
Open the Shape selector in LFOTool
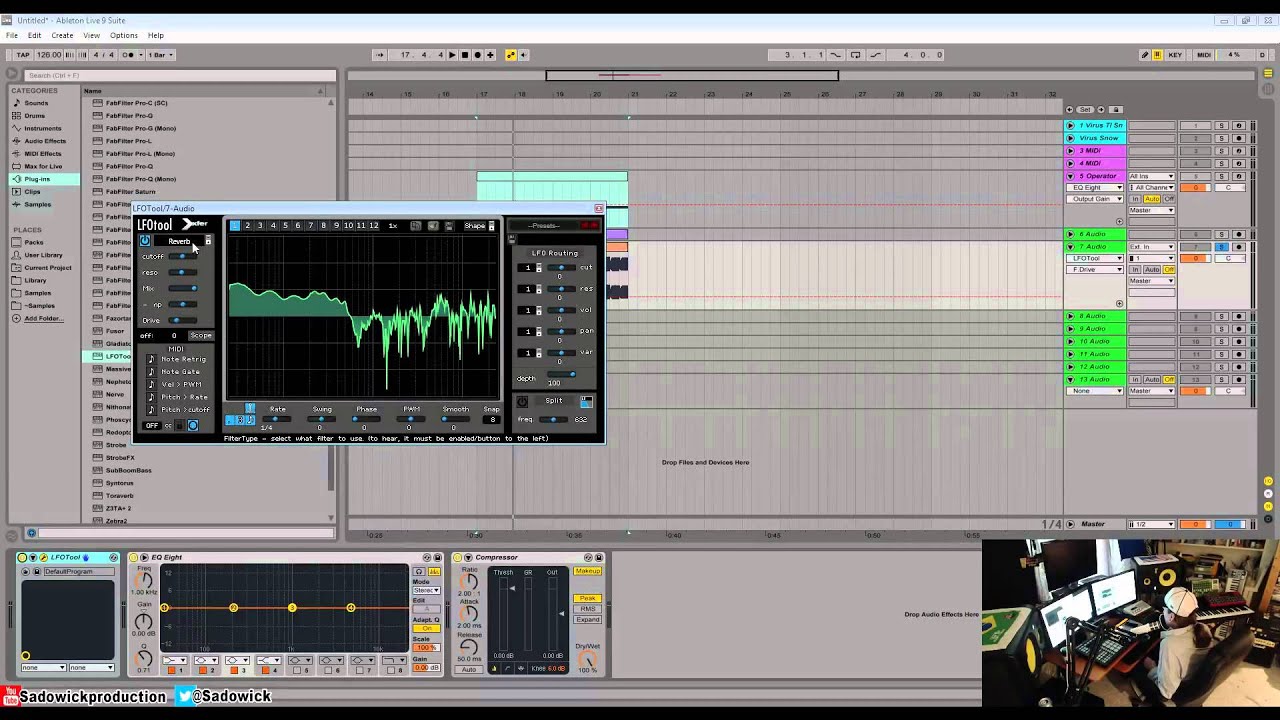point(479,226)
